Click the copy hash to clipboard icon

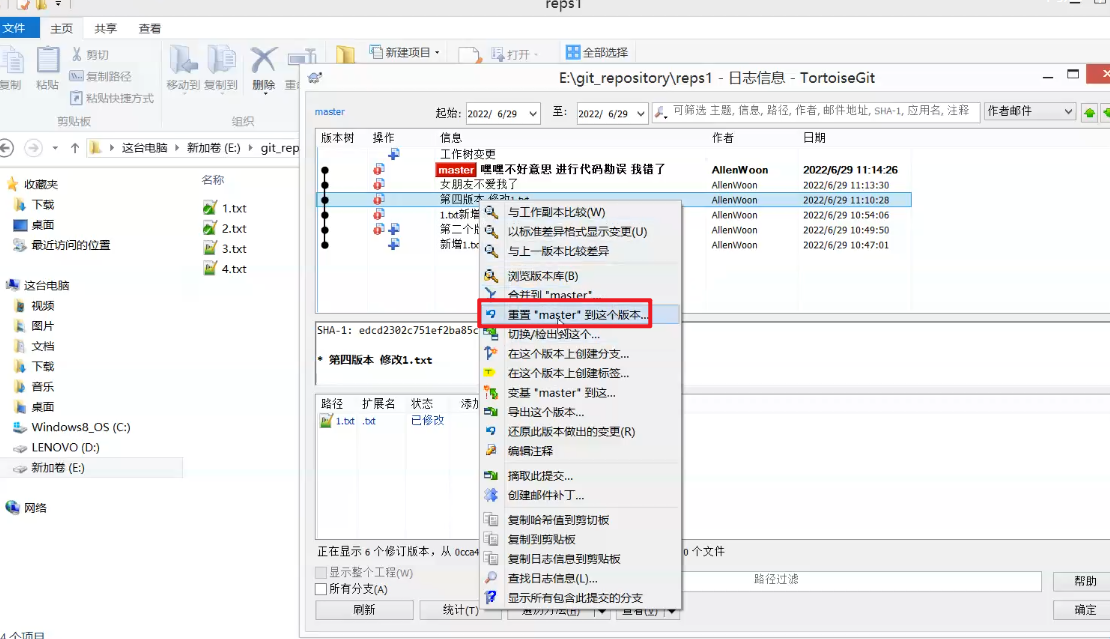(491, 519)
